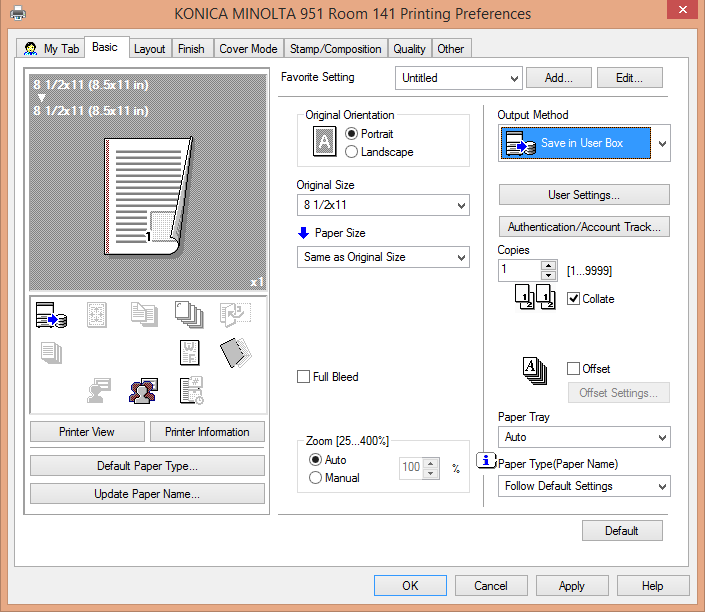Open User Settings...
The width and height of the screenshot is (705, 612).
pos(584,195)
